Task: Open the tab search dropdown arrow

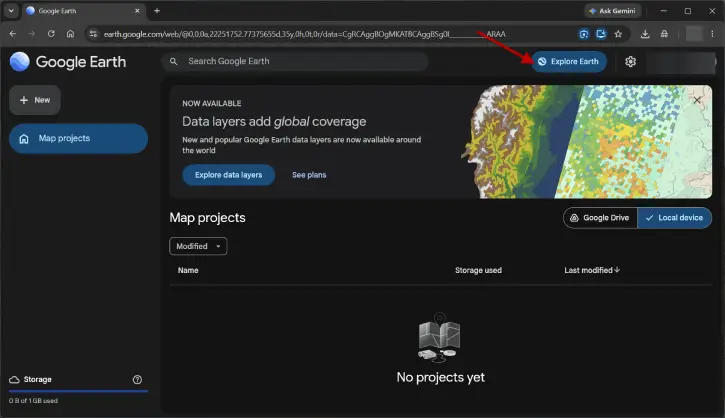Action: click(x=11, y=11)
